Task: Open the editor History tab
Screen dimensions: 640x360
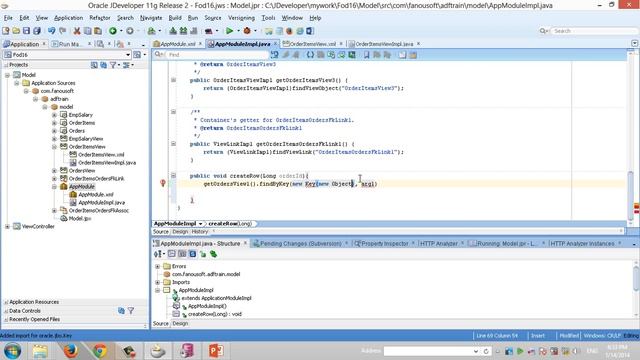Action: point(200,232)
